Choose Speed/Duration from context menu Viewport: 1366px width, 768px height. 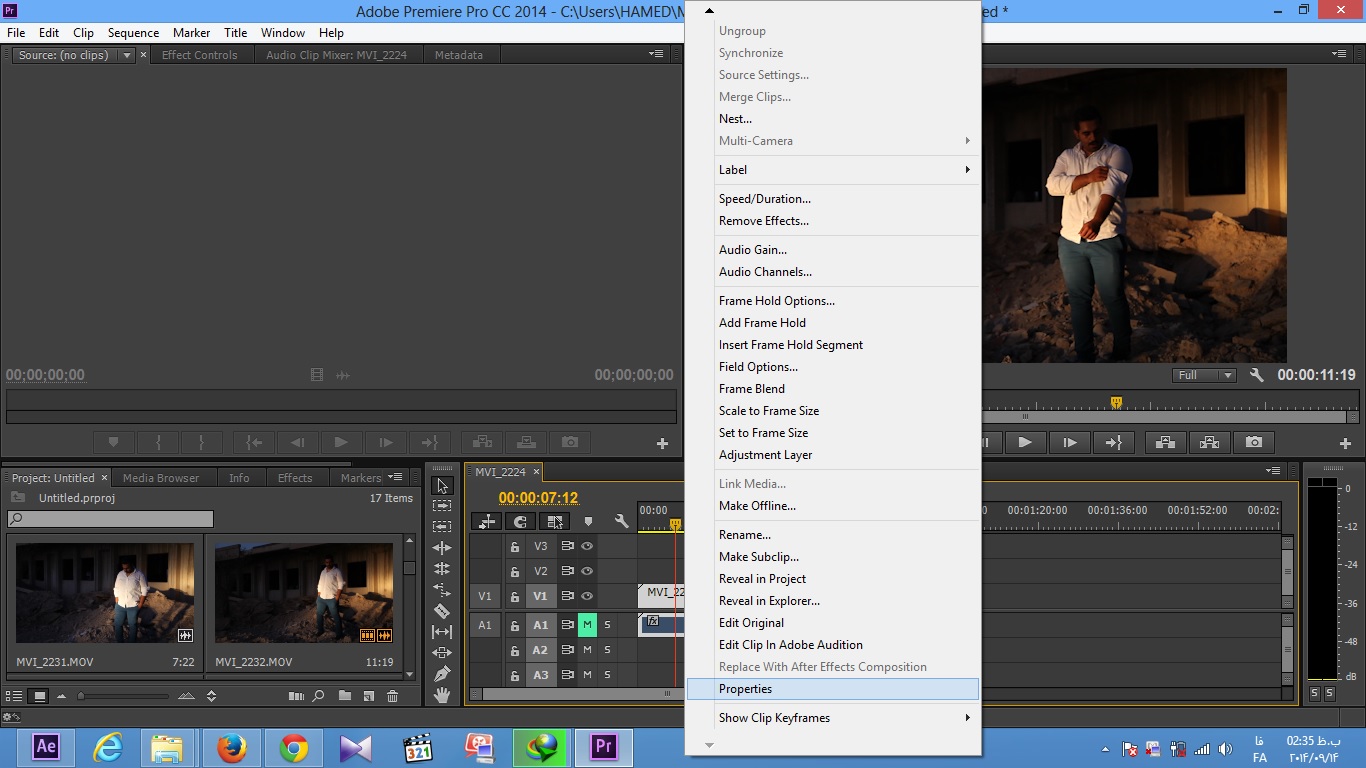[833, 199]
